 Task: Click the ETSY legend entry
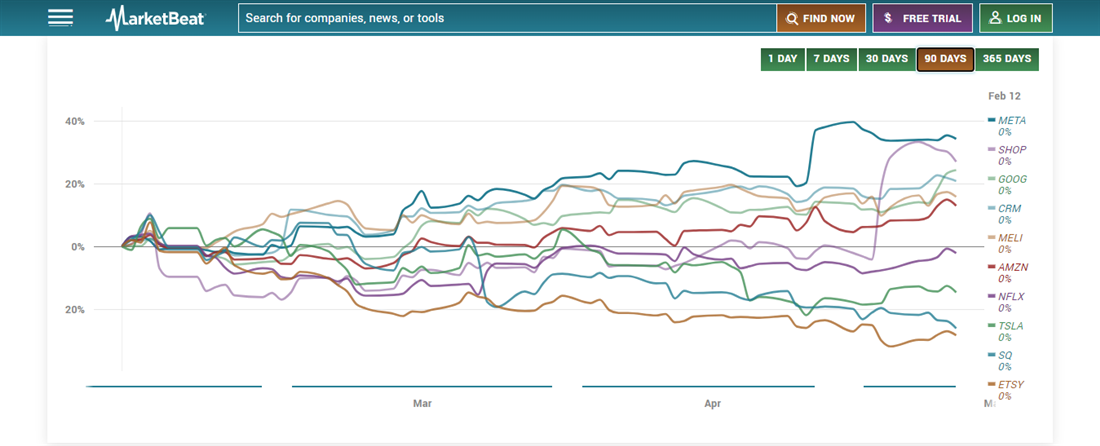[x=1011, y=385]
